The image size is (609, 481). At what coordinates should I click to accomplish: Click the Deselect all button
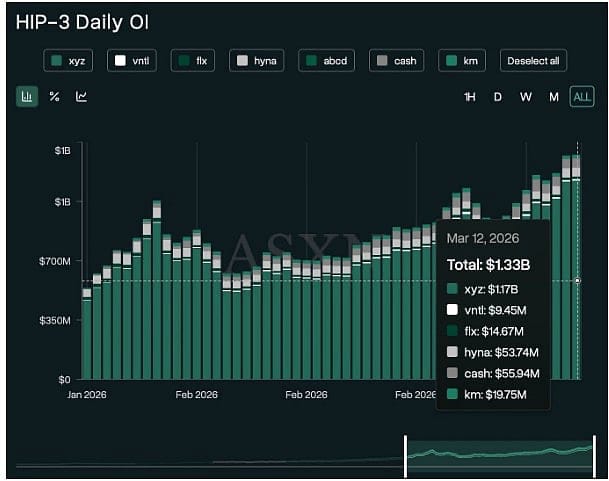click(x=533, y=61)
